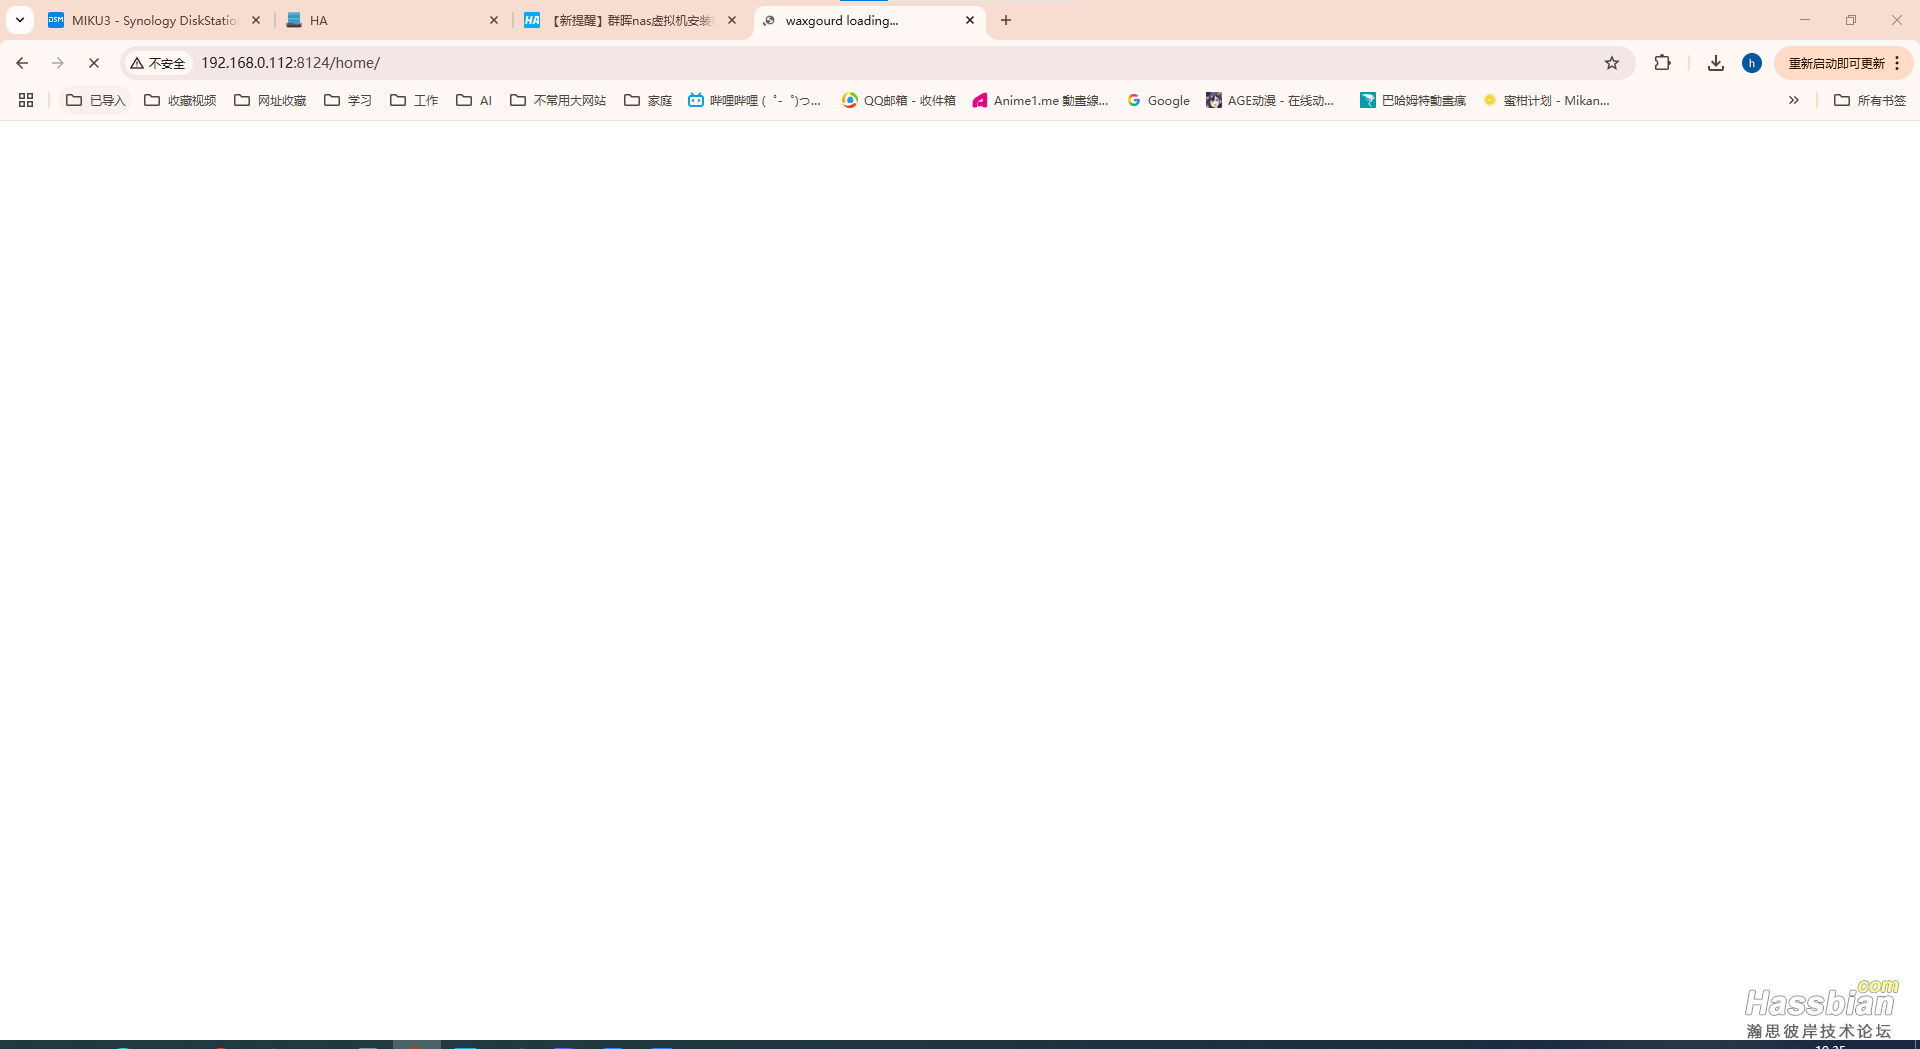1920x1049 pixels.
Task: Switch to MIKU3 Synology DiskStation tab
Action: tap(150, 20)
